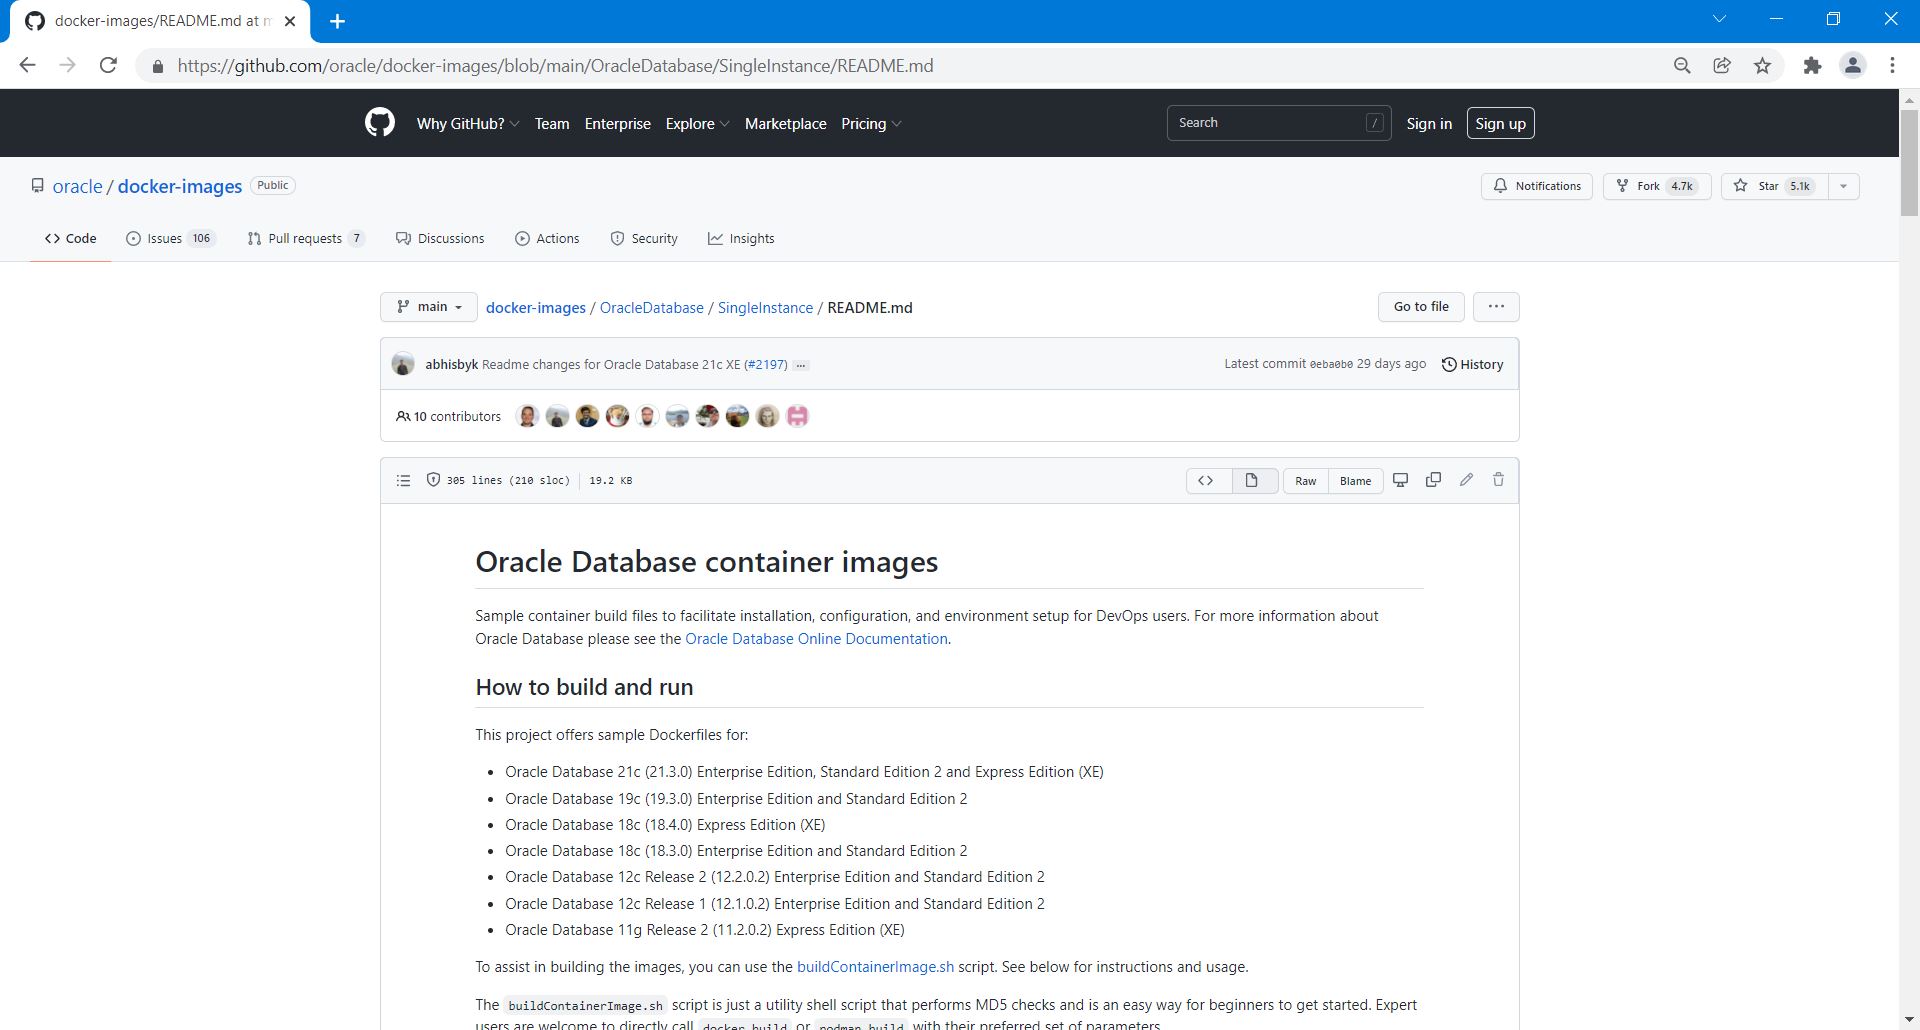
Task: Click the GitHub Octocat logo
Action: pos(379,123)
